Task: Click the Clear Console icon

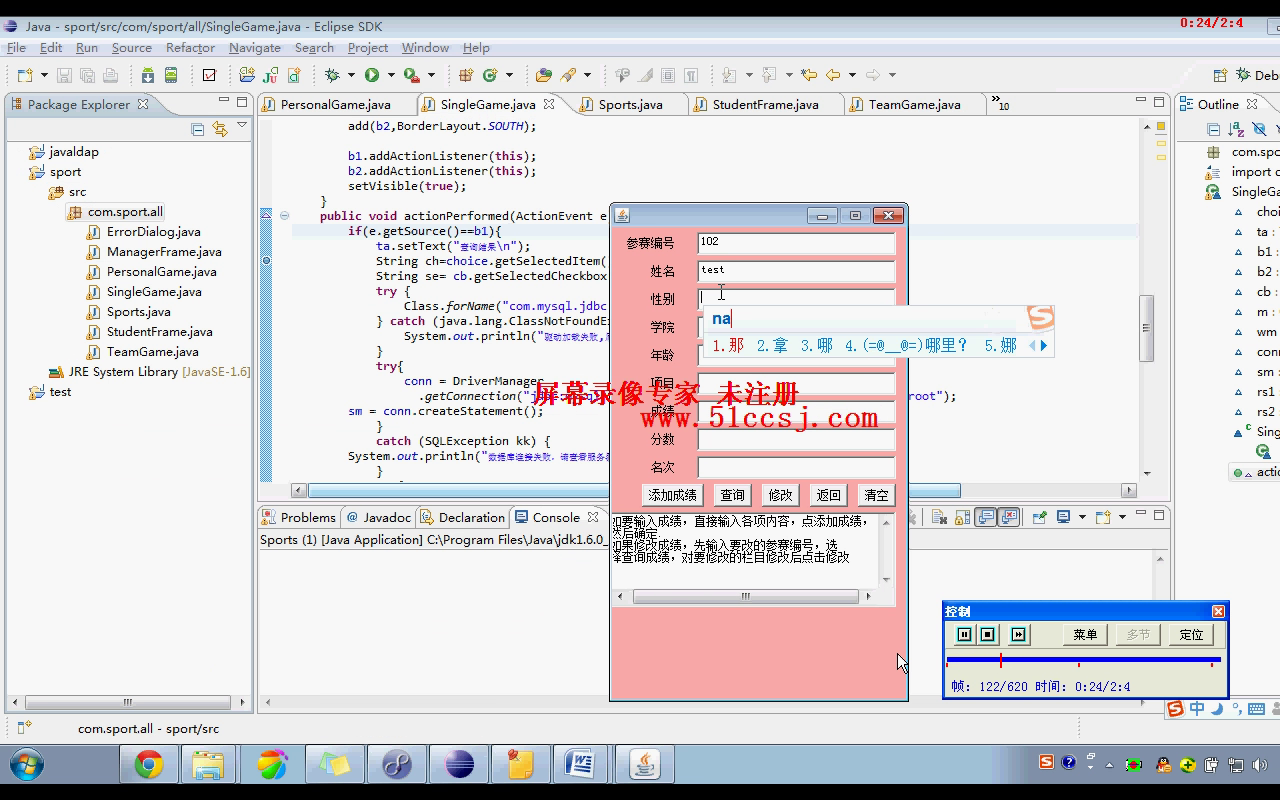Action: (939, 517)
